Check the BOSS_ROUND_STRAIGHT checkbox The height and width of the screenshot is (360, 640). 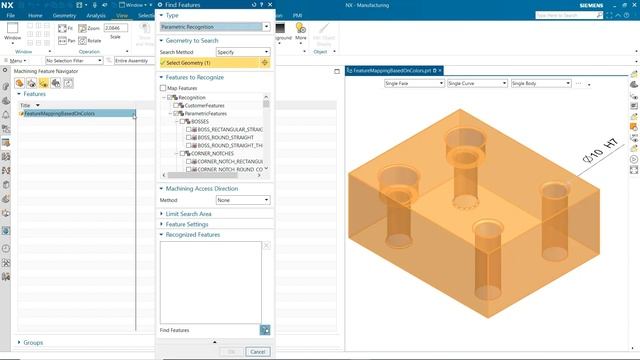pyautogui.click(x=189, y=138)
